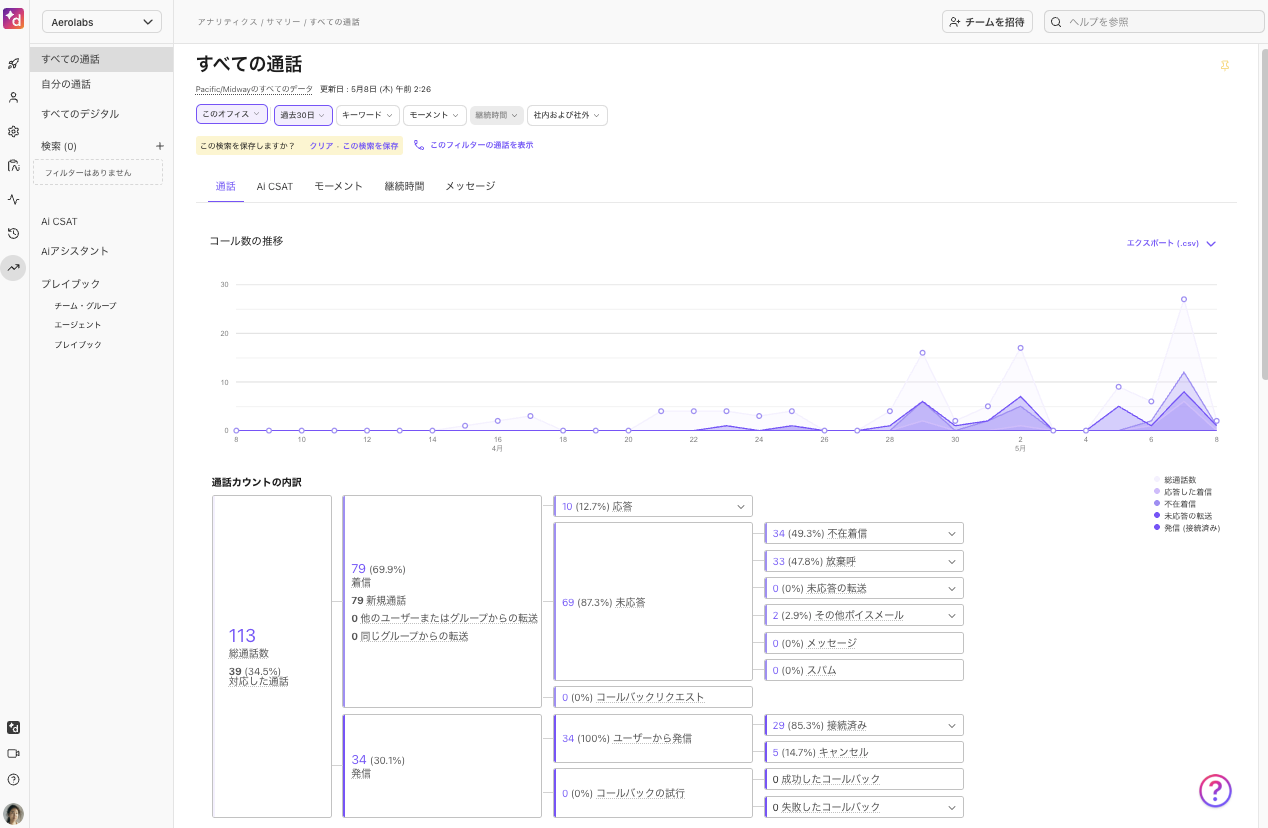Viewport: 1268px width, 828px height.
Task: Click the search magnifier icon in help field
Action: point(1056,21)
